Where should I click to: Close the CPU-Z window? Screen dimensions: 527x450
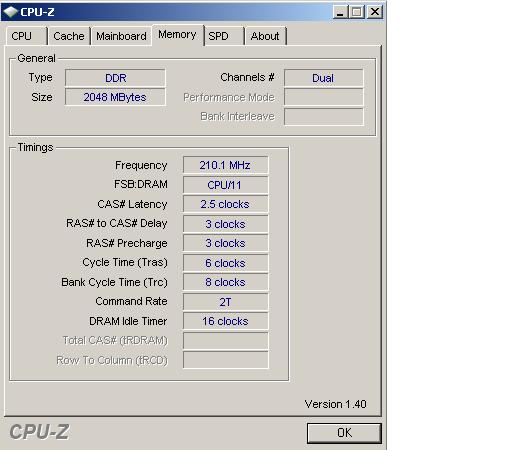click(375, 12)
